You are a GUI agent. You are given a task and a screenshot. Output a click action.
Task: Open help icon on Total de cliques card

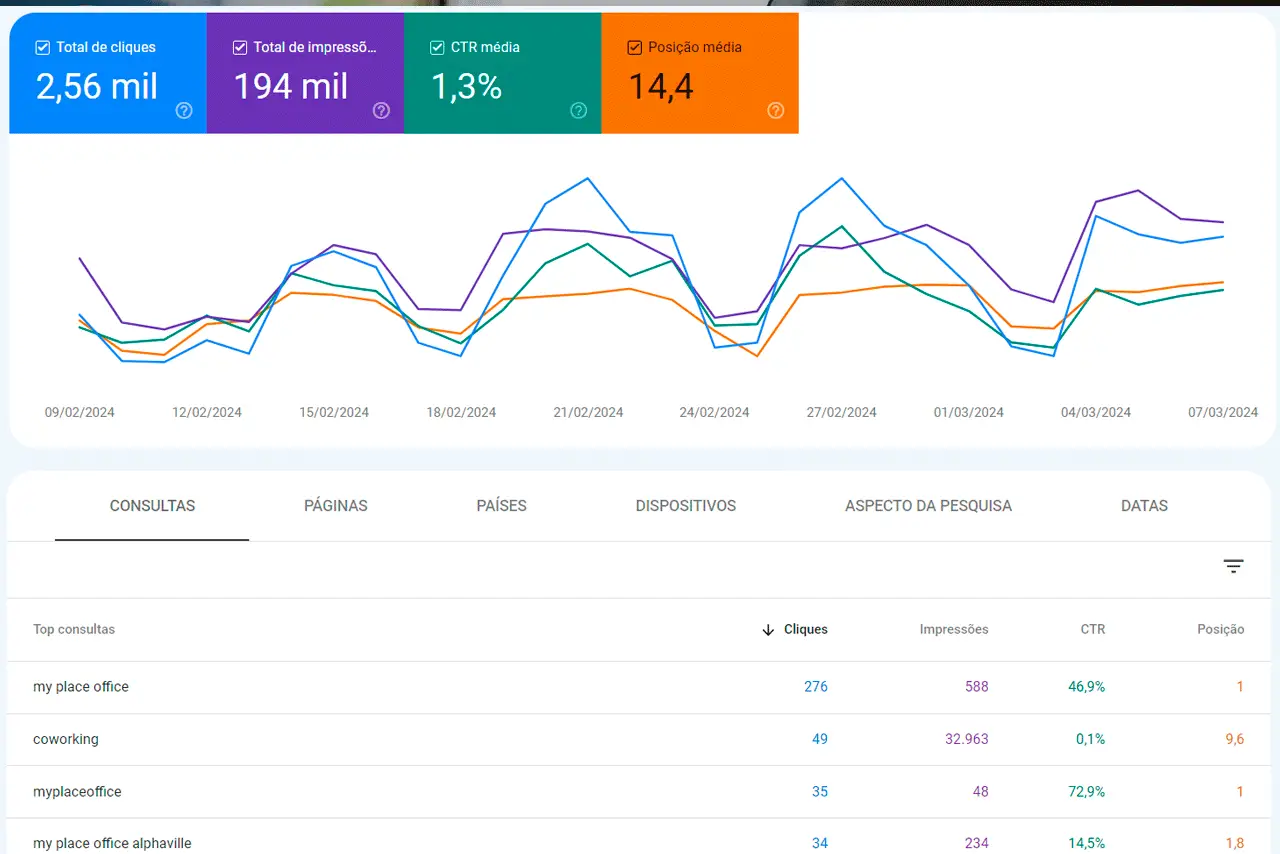pos(184,111)
